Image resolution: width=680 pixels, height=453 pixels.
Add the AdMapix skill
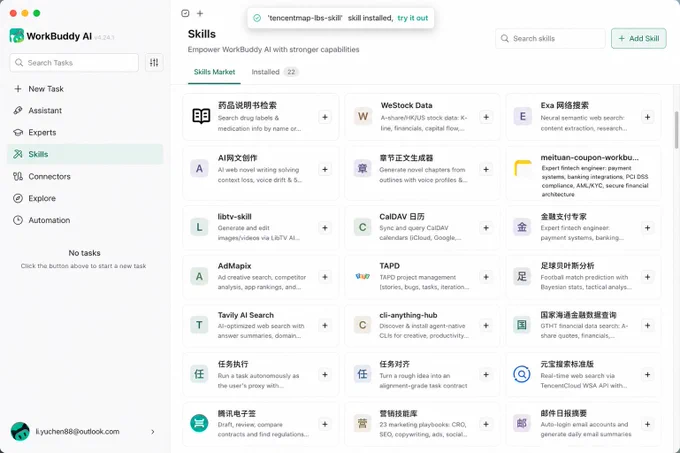coord(325,277)
